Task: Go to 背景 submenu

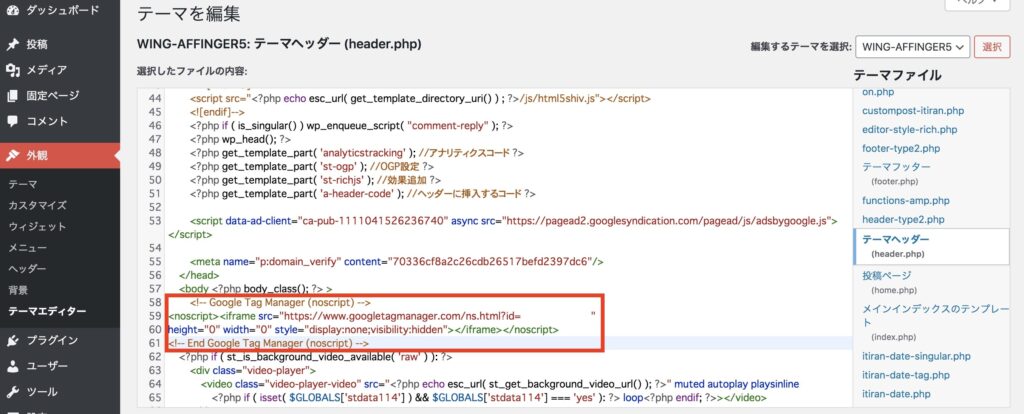Action: click(x=18, y=290)
